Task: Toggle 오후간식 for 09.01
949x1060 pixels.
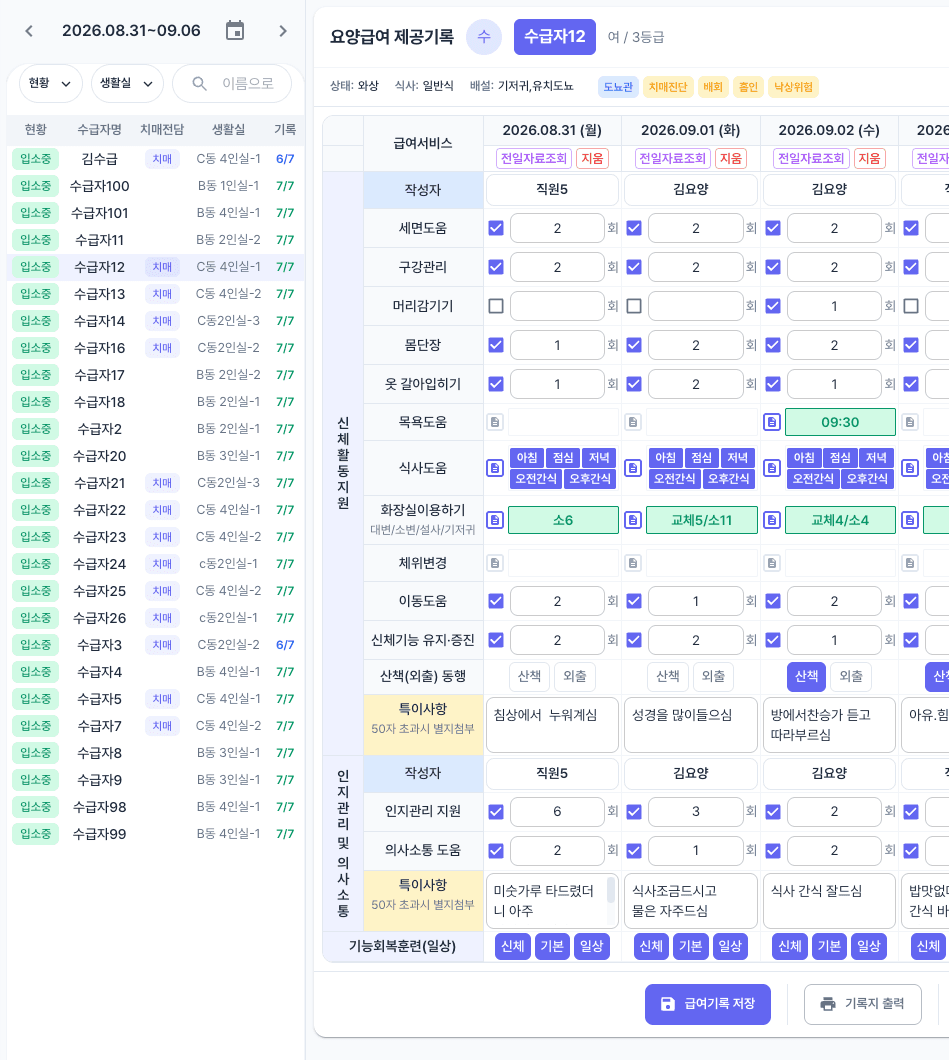Action: click(729, 479)
